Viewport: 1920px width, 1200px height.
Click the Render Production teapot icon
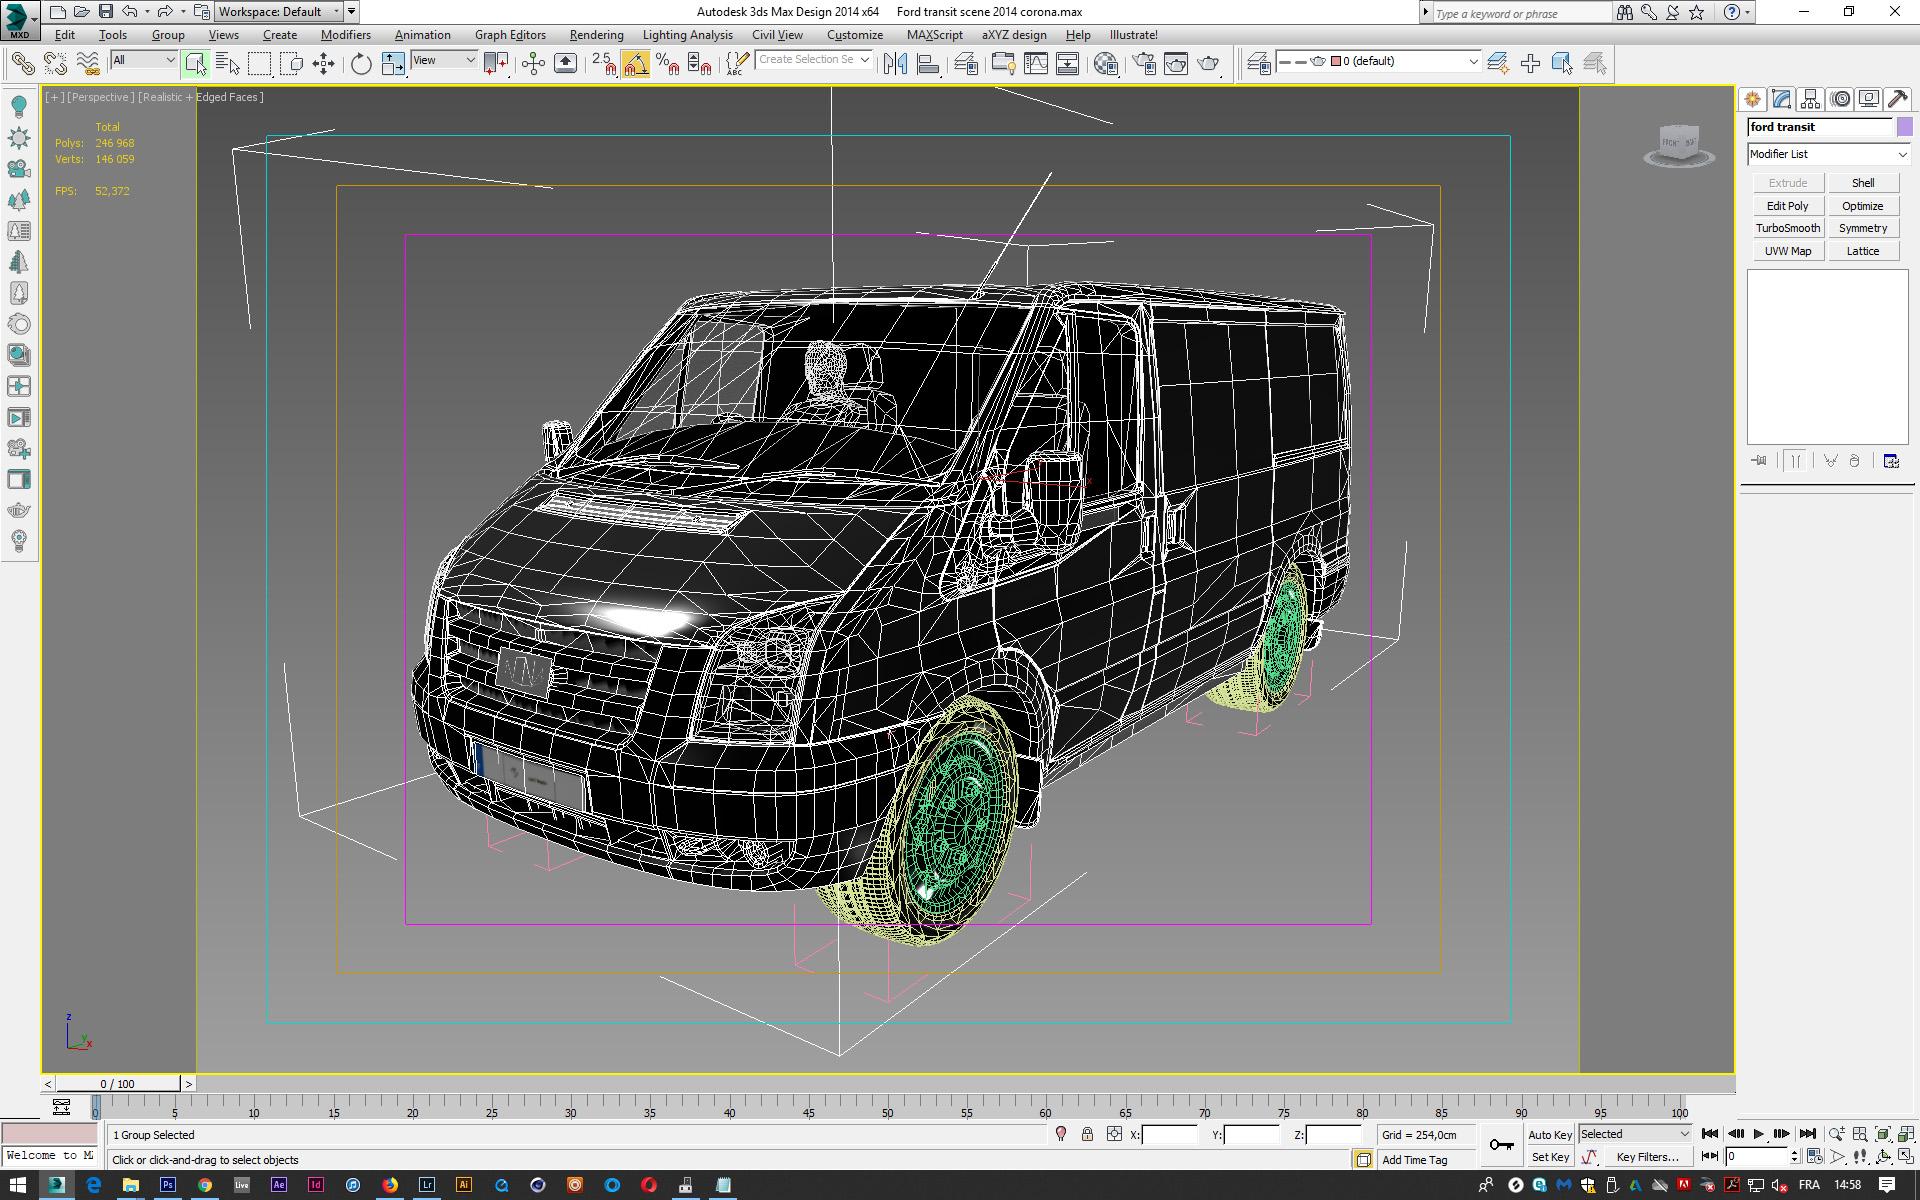click(x=1209, y=64)
